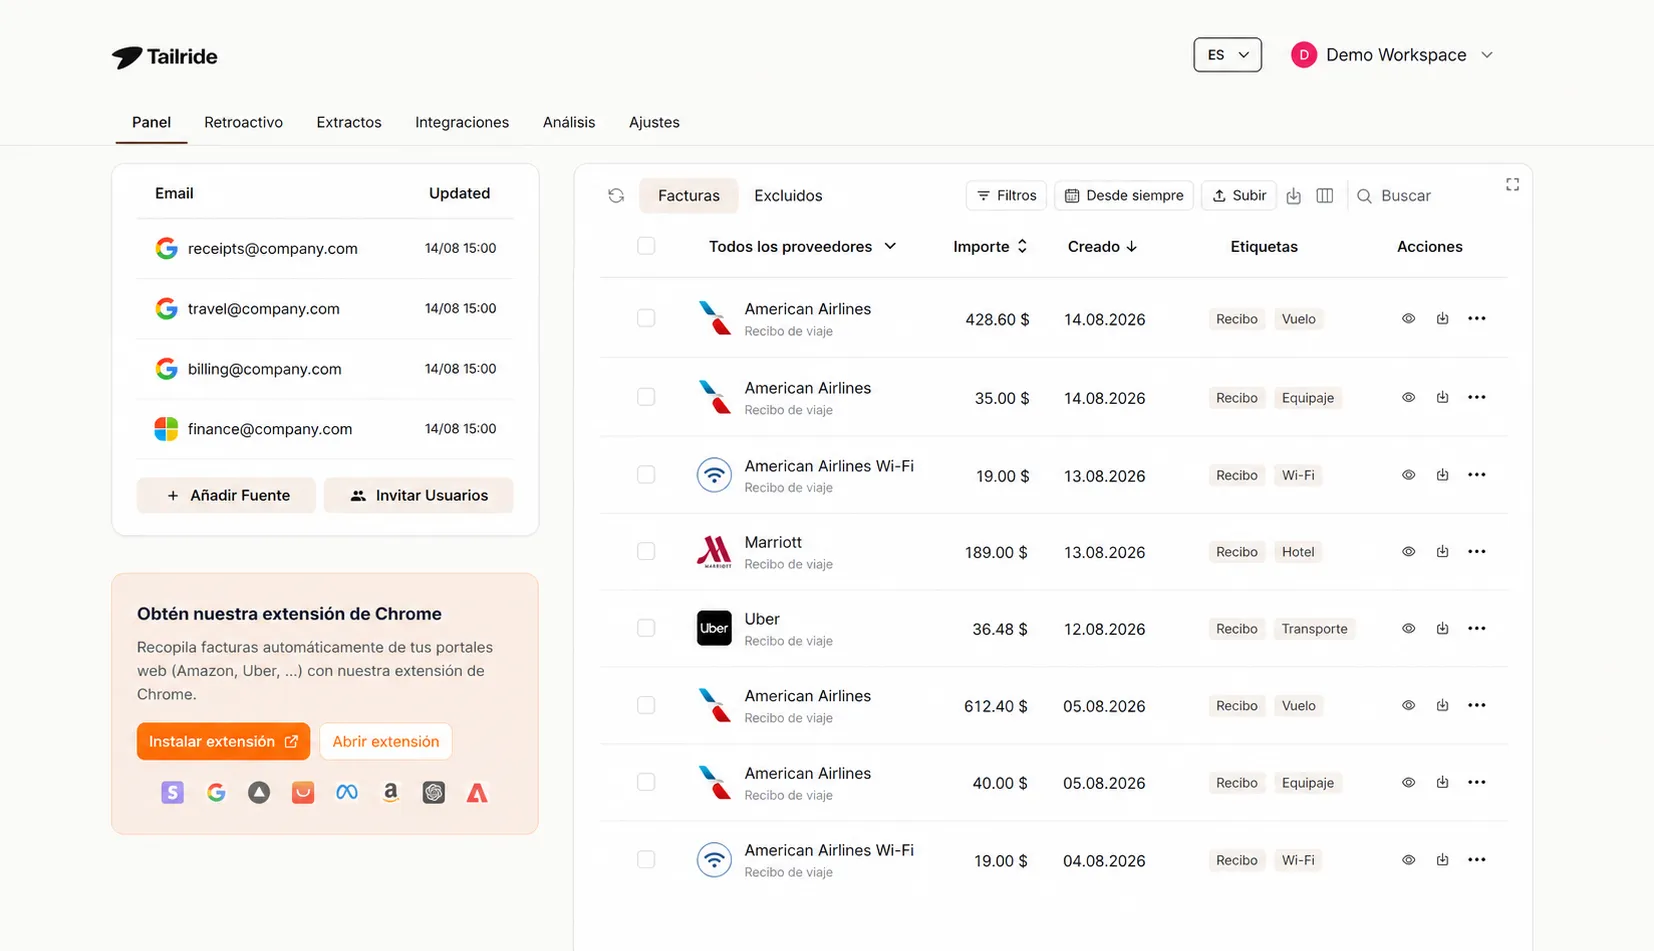Open more actions for Uber row
Screen dimensions: 1654x951
click(x=1477, y=628)
